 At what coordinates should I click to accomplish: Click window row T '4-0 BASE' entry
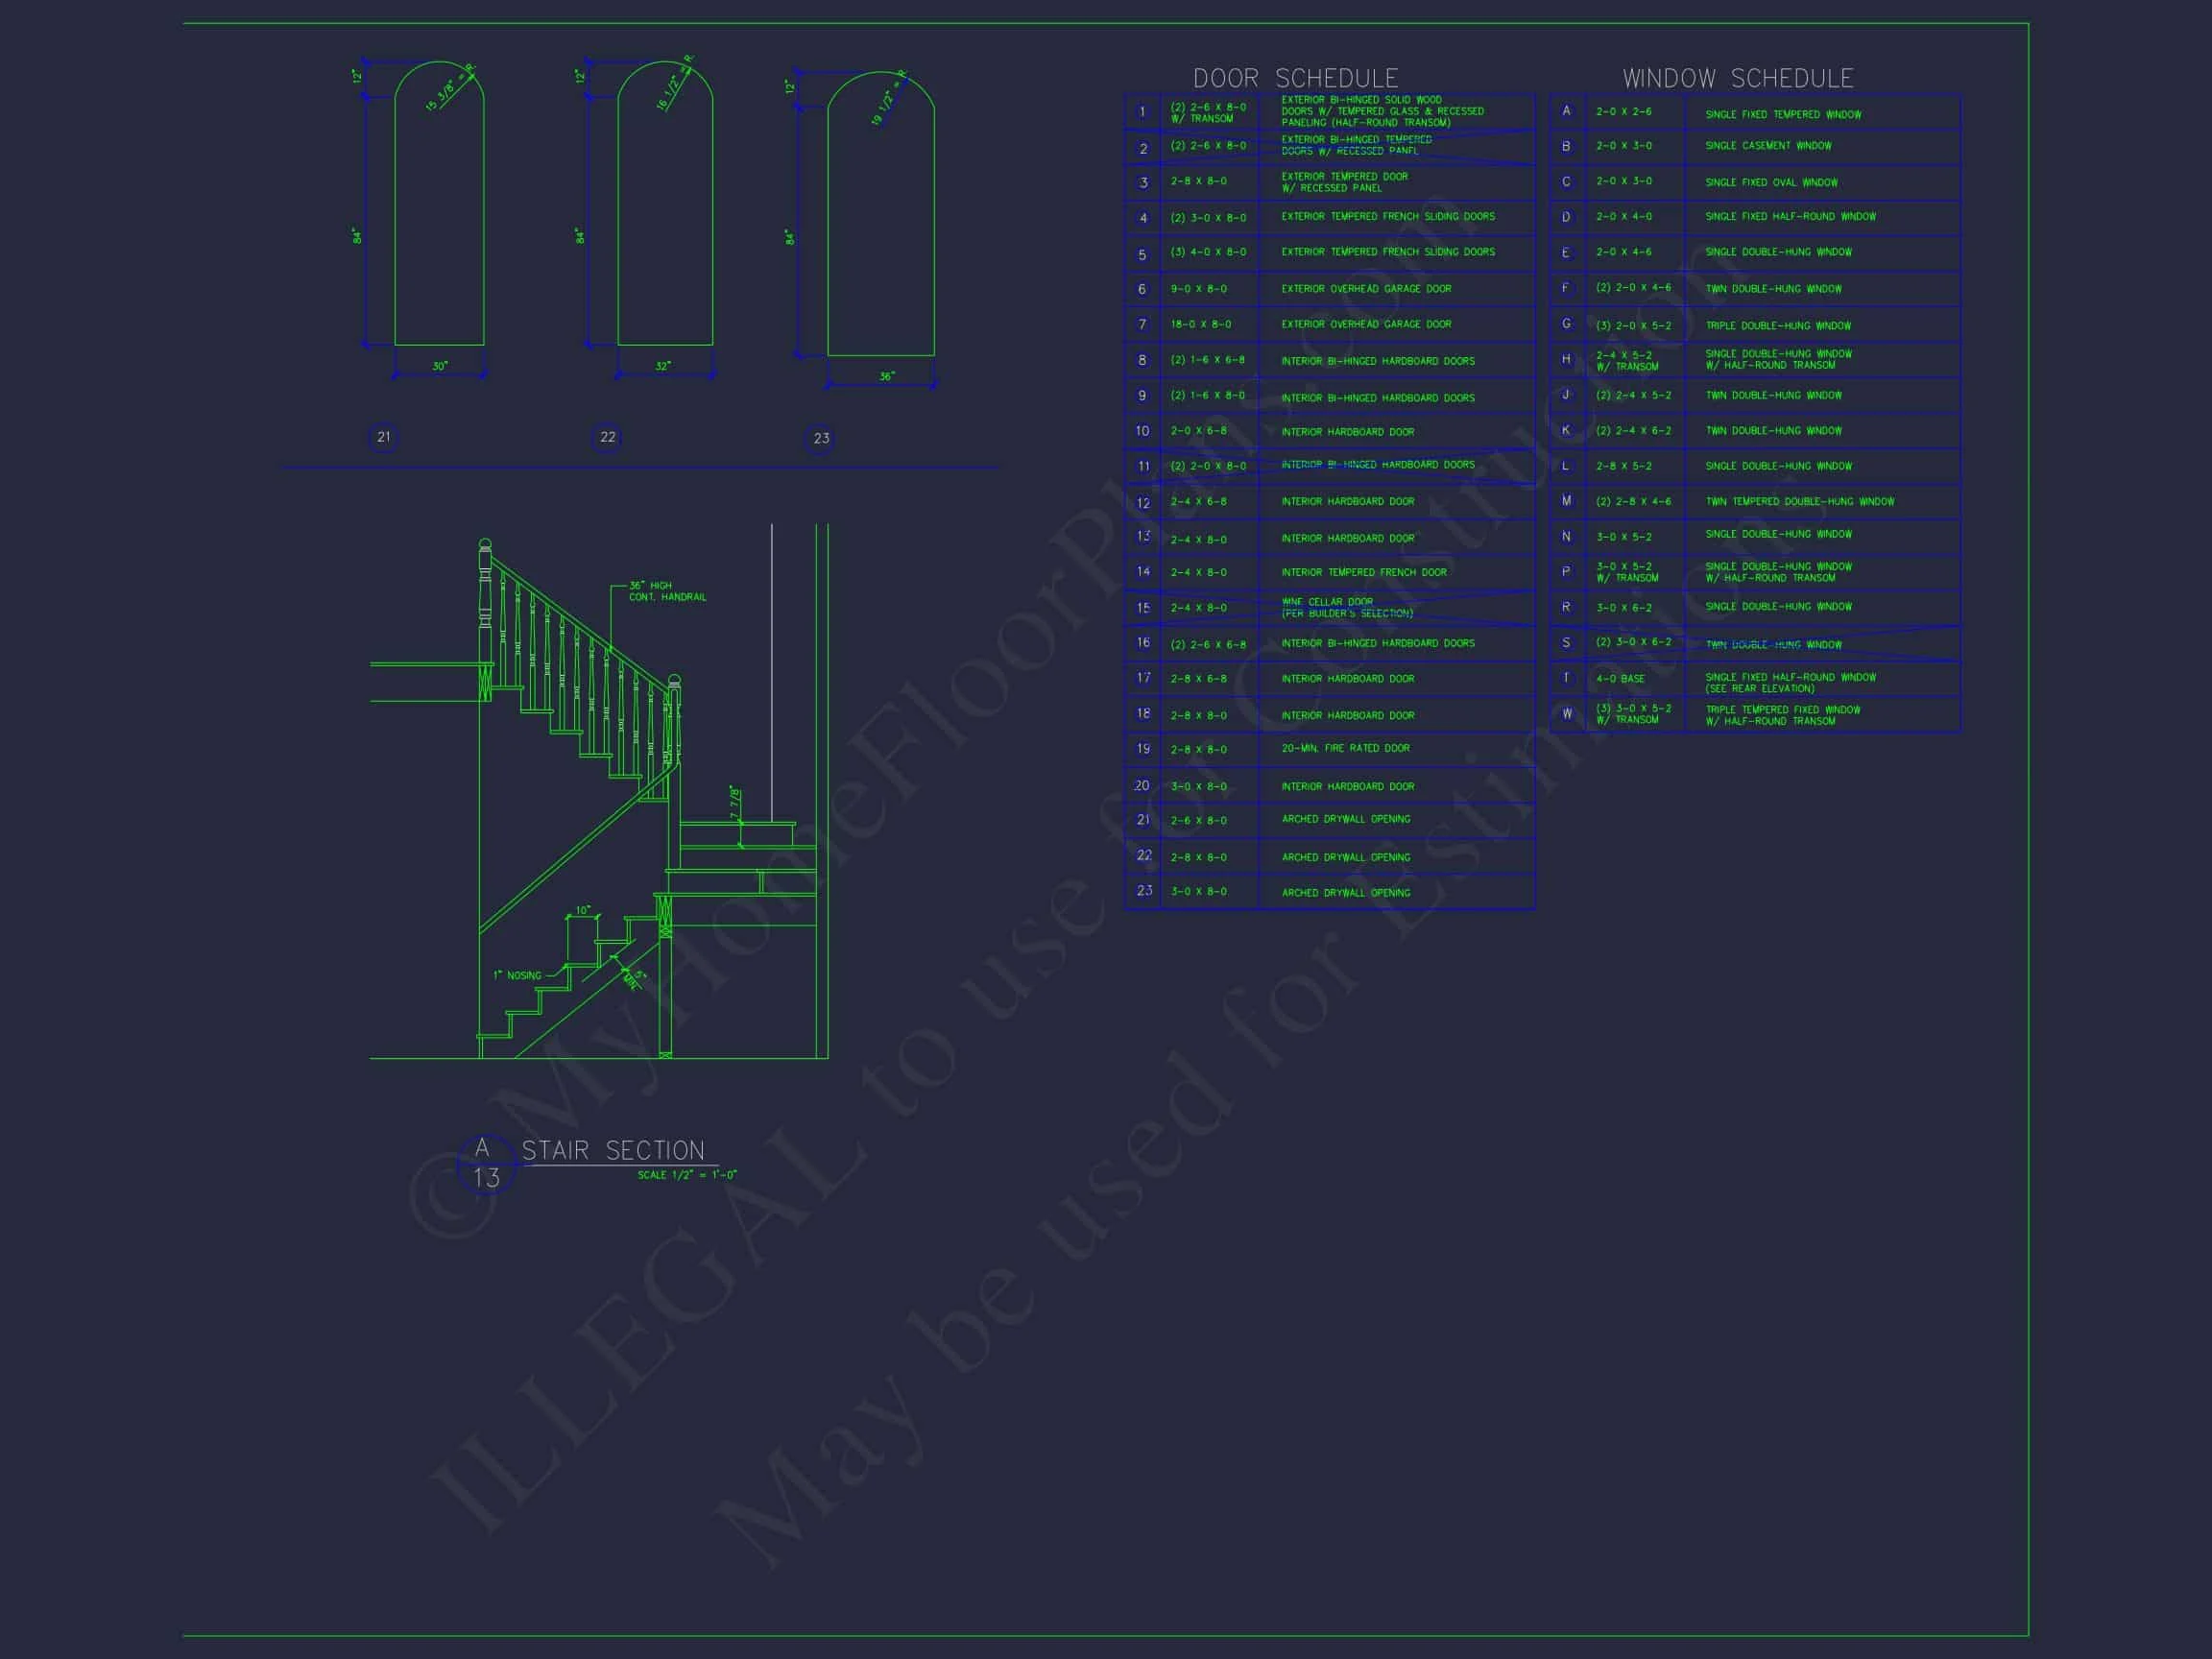click(1620, 679)
